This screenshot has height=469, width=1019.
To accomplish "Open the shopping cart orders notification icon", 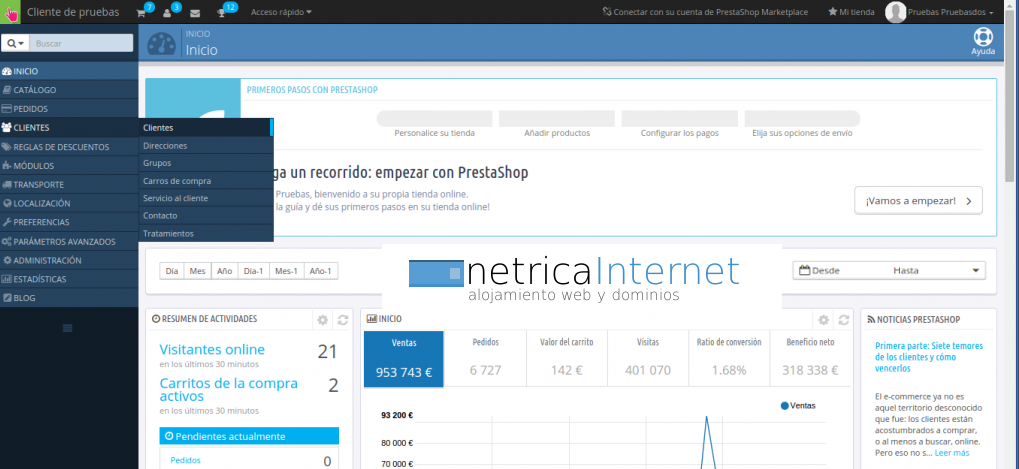I will [x=141, y=13].
